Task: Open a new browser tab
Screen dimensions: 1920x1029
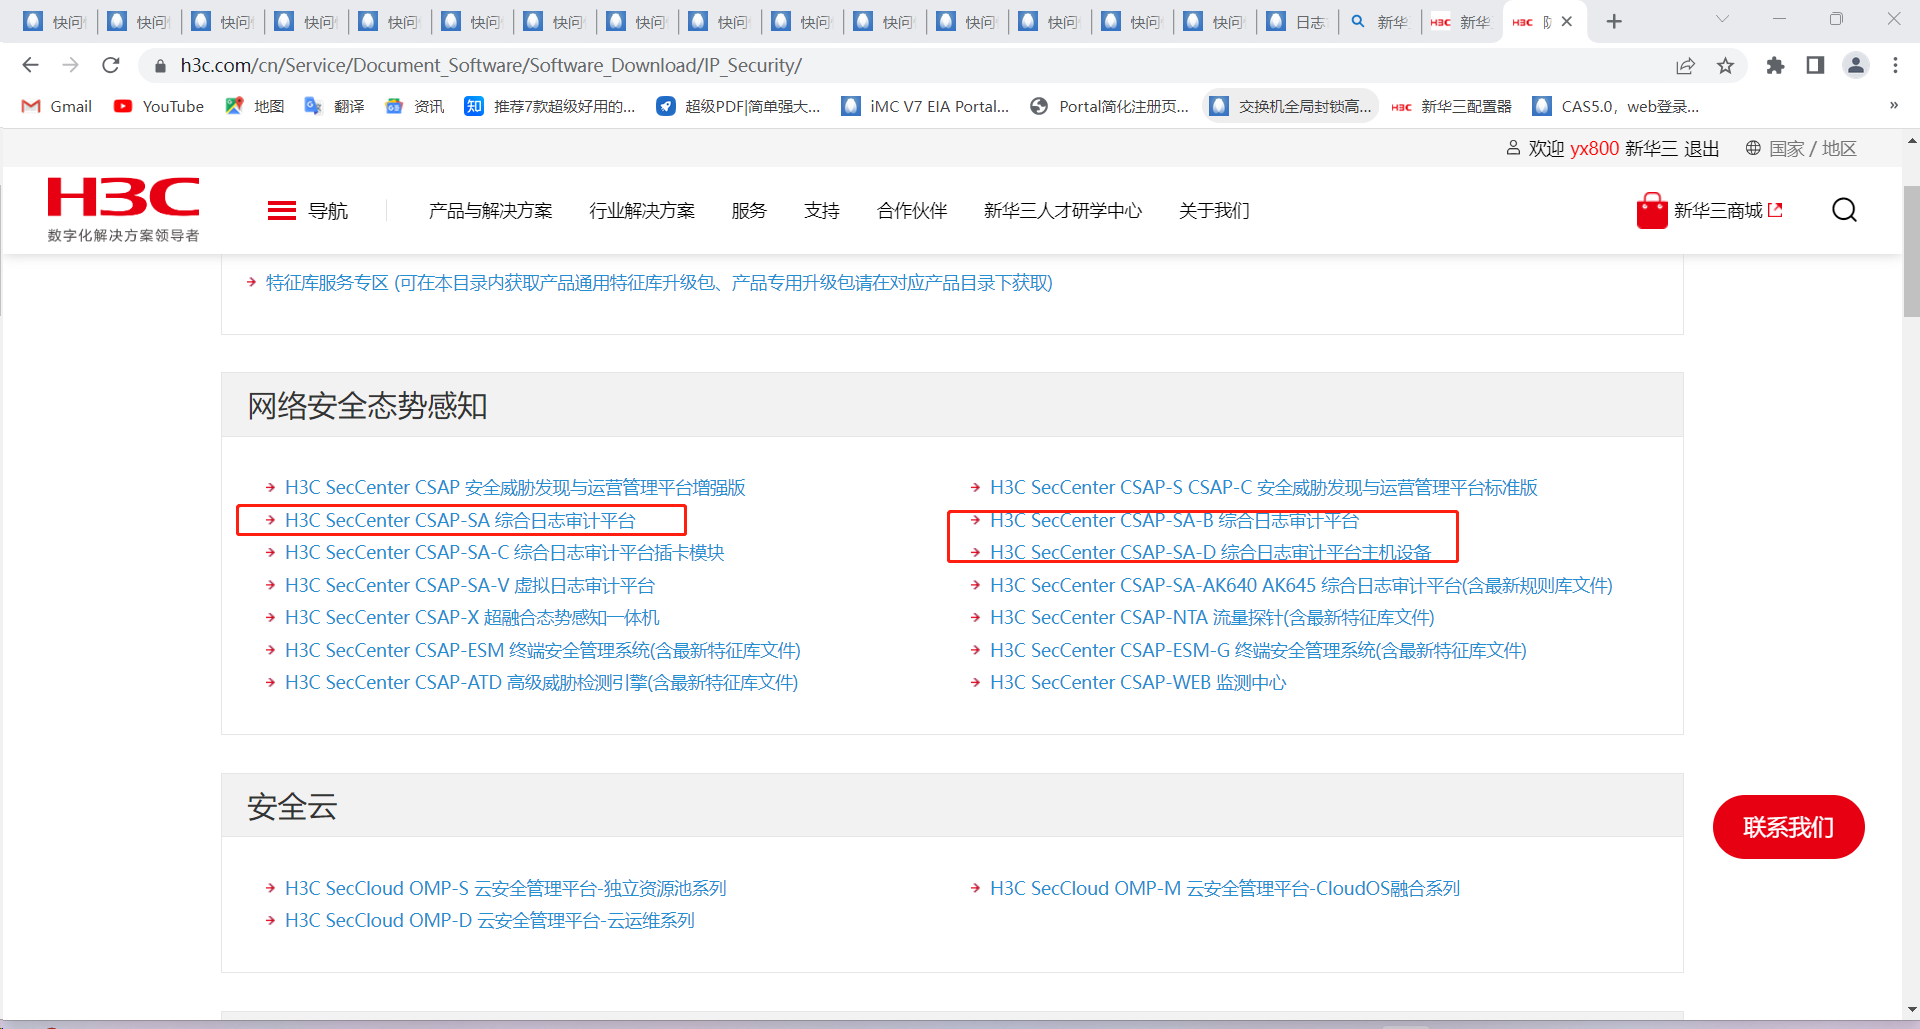Action: [x=1614, y=21]
